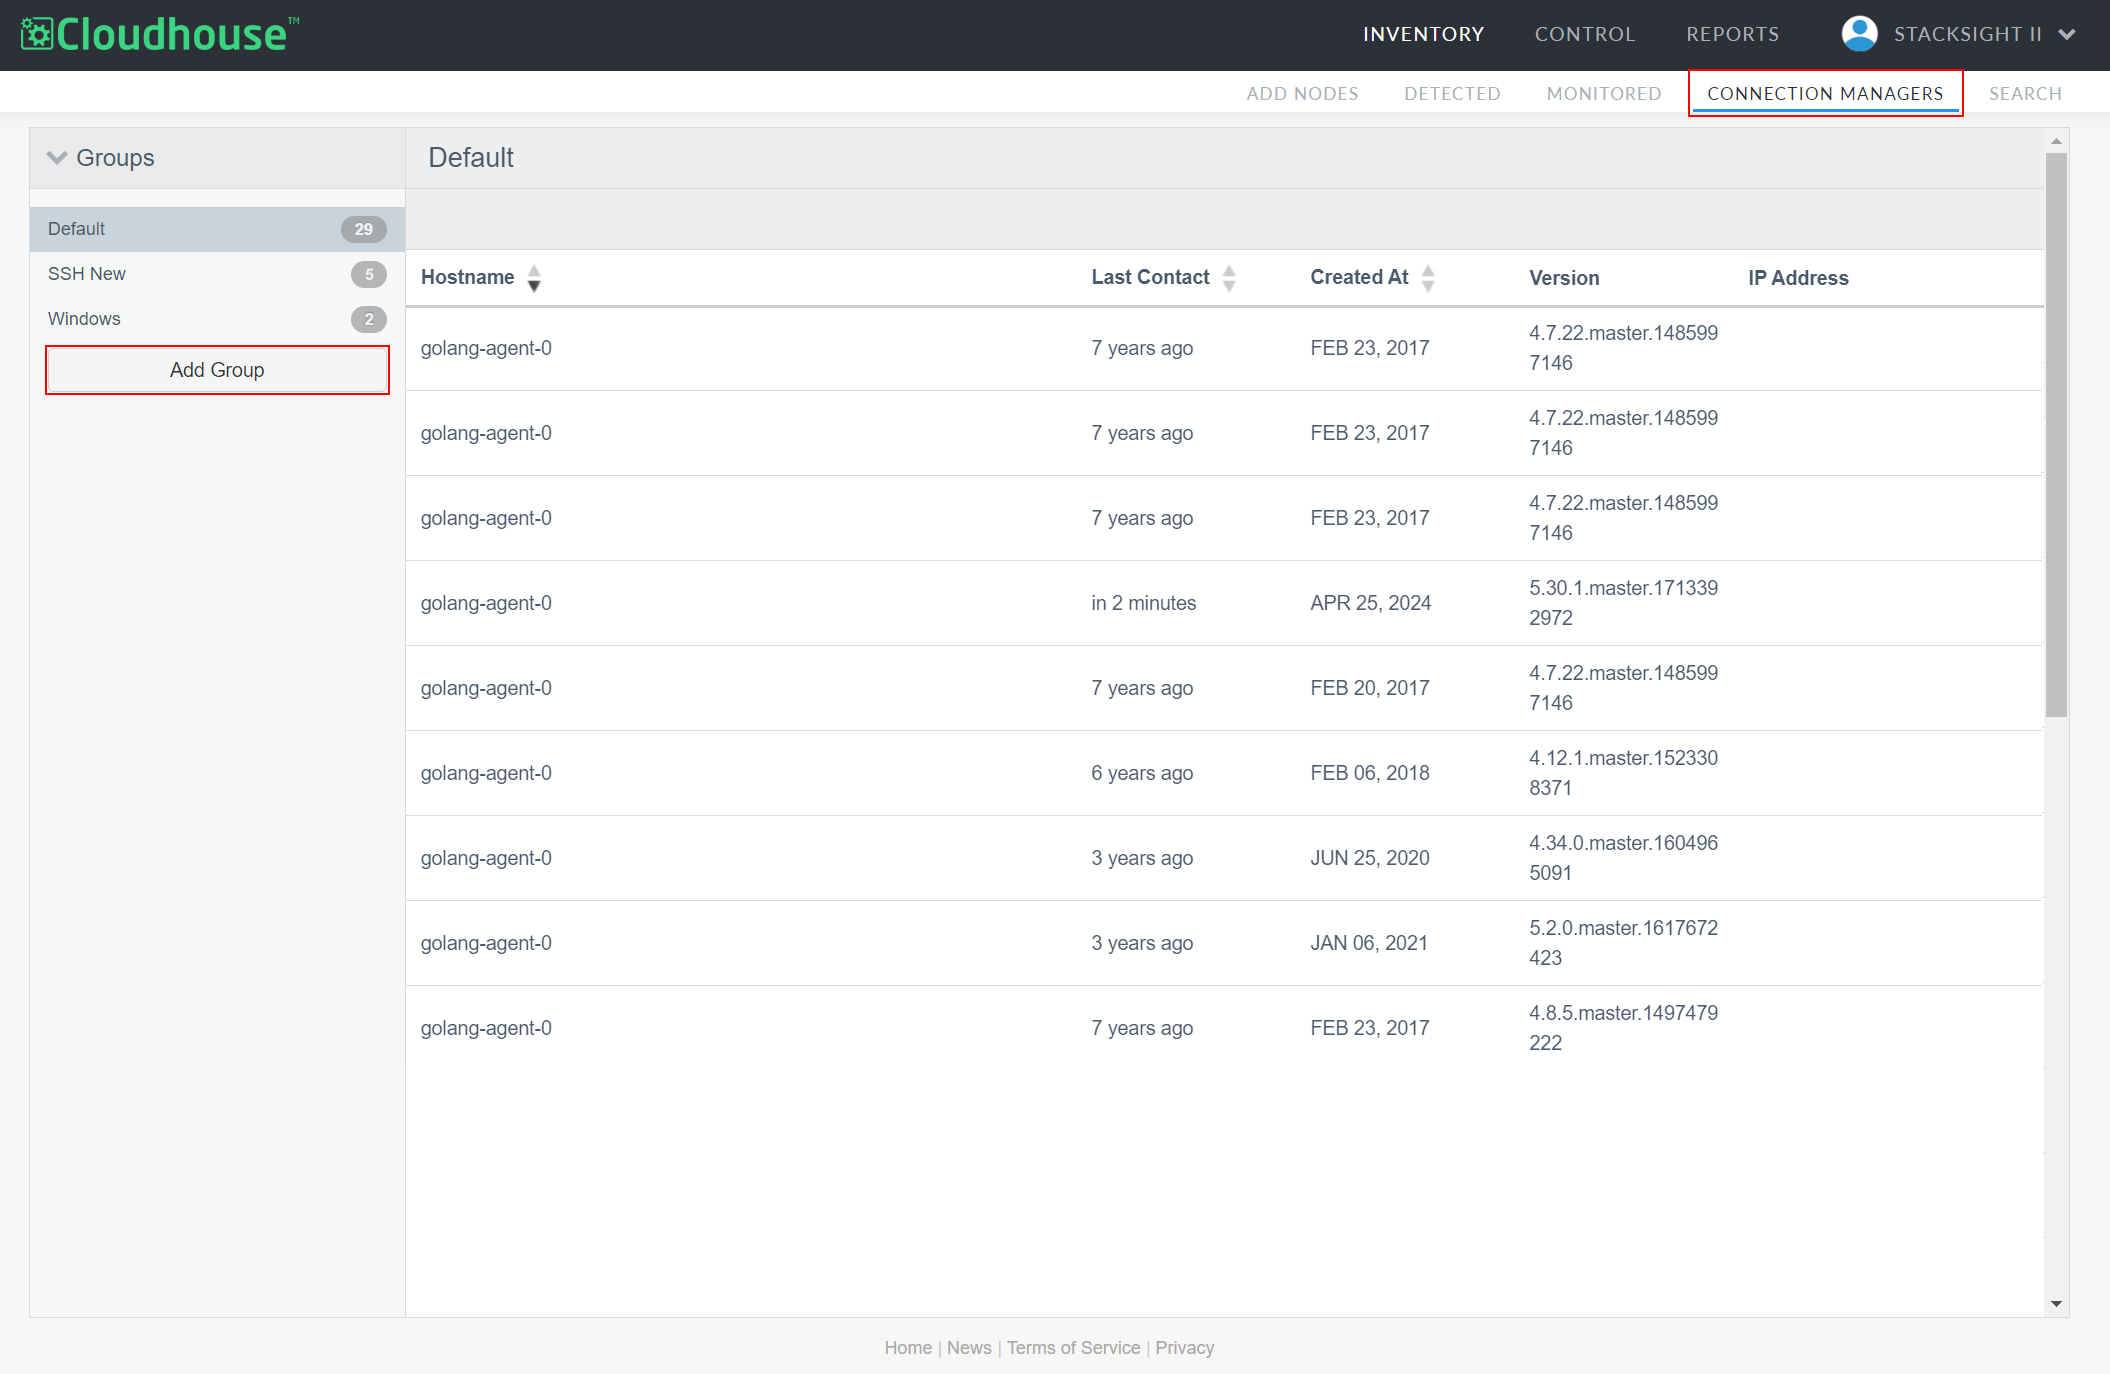The image size is (2110, 1374).
Task: Select the Connection Managers tab
Action: (1825, 94)
